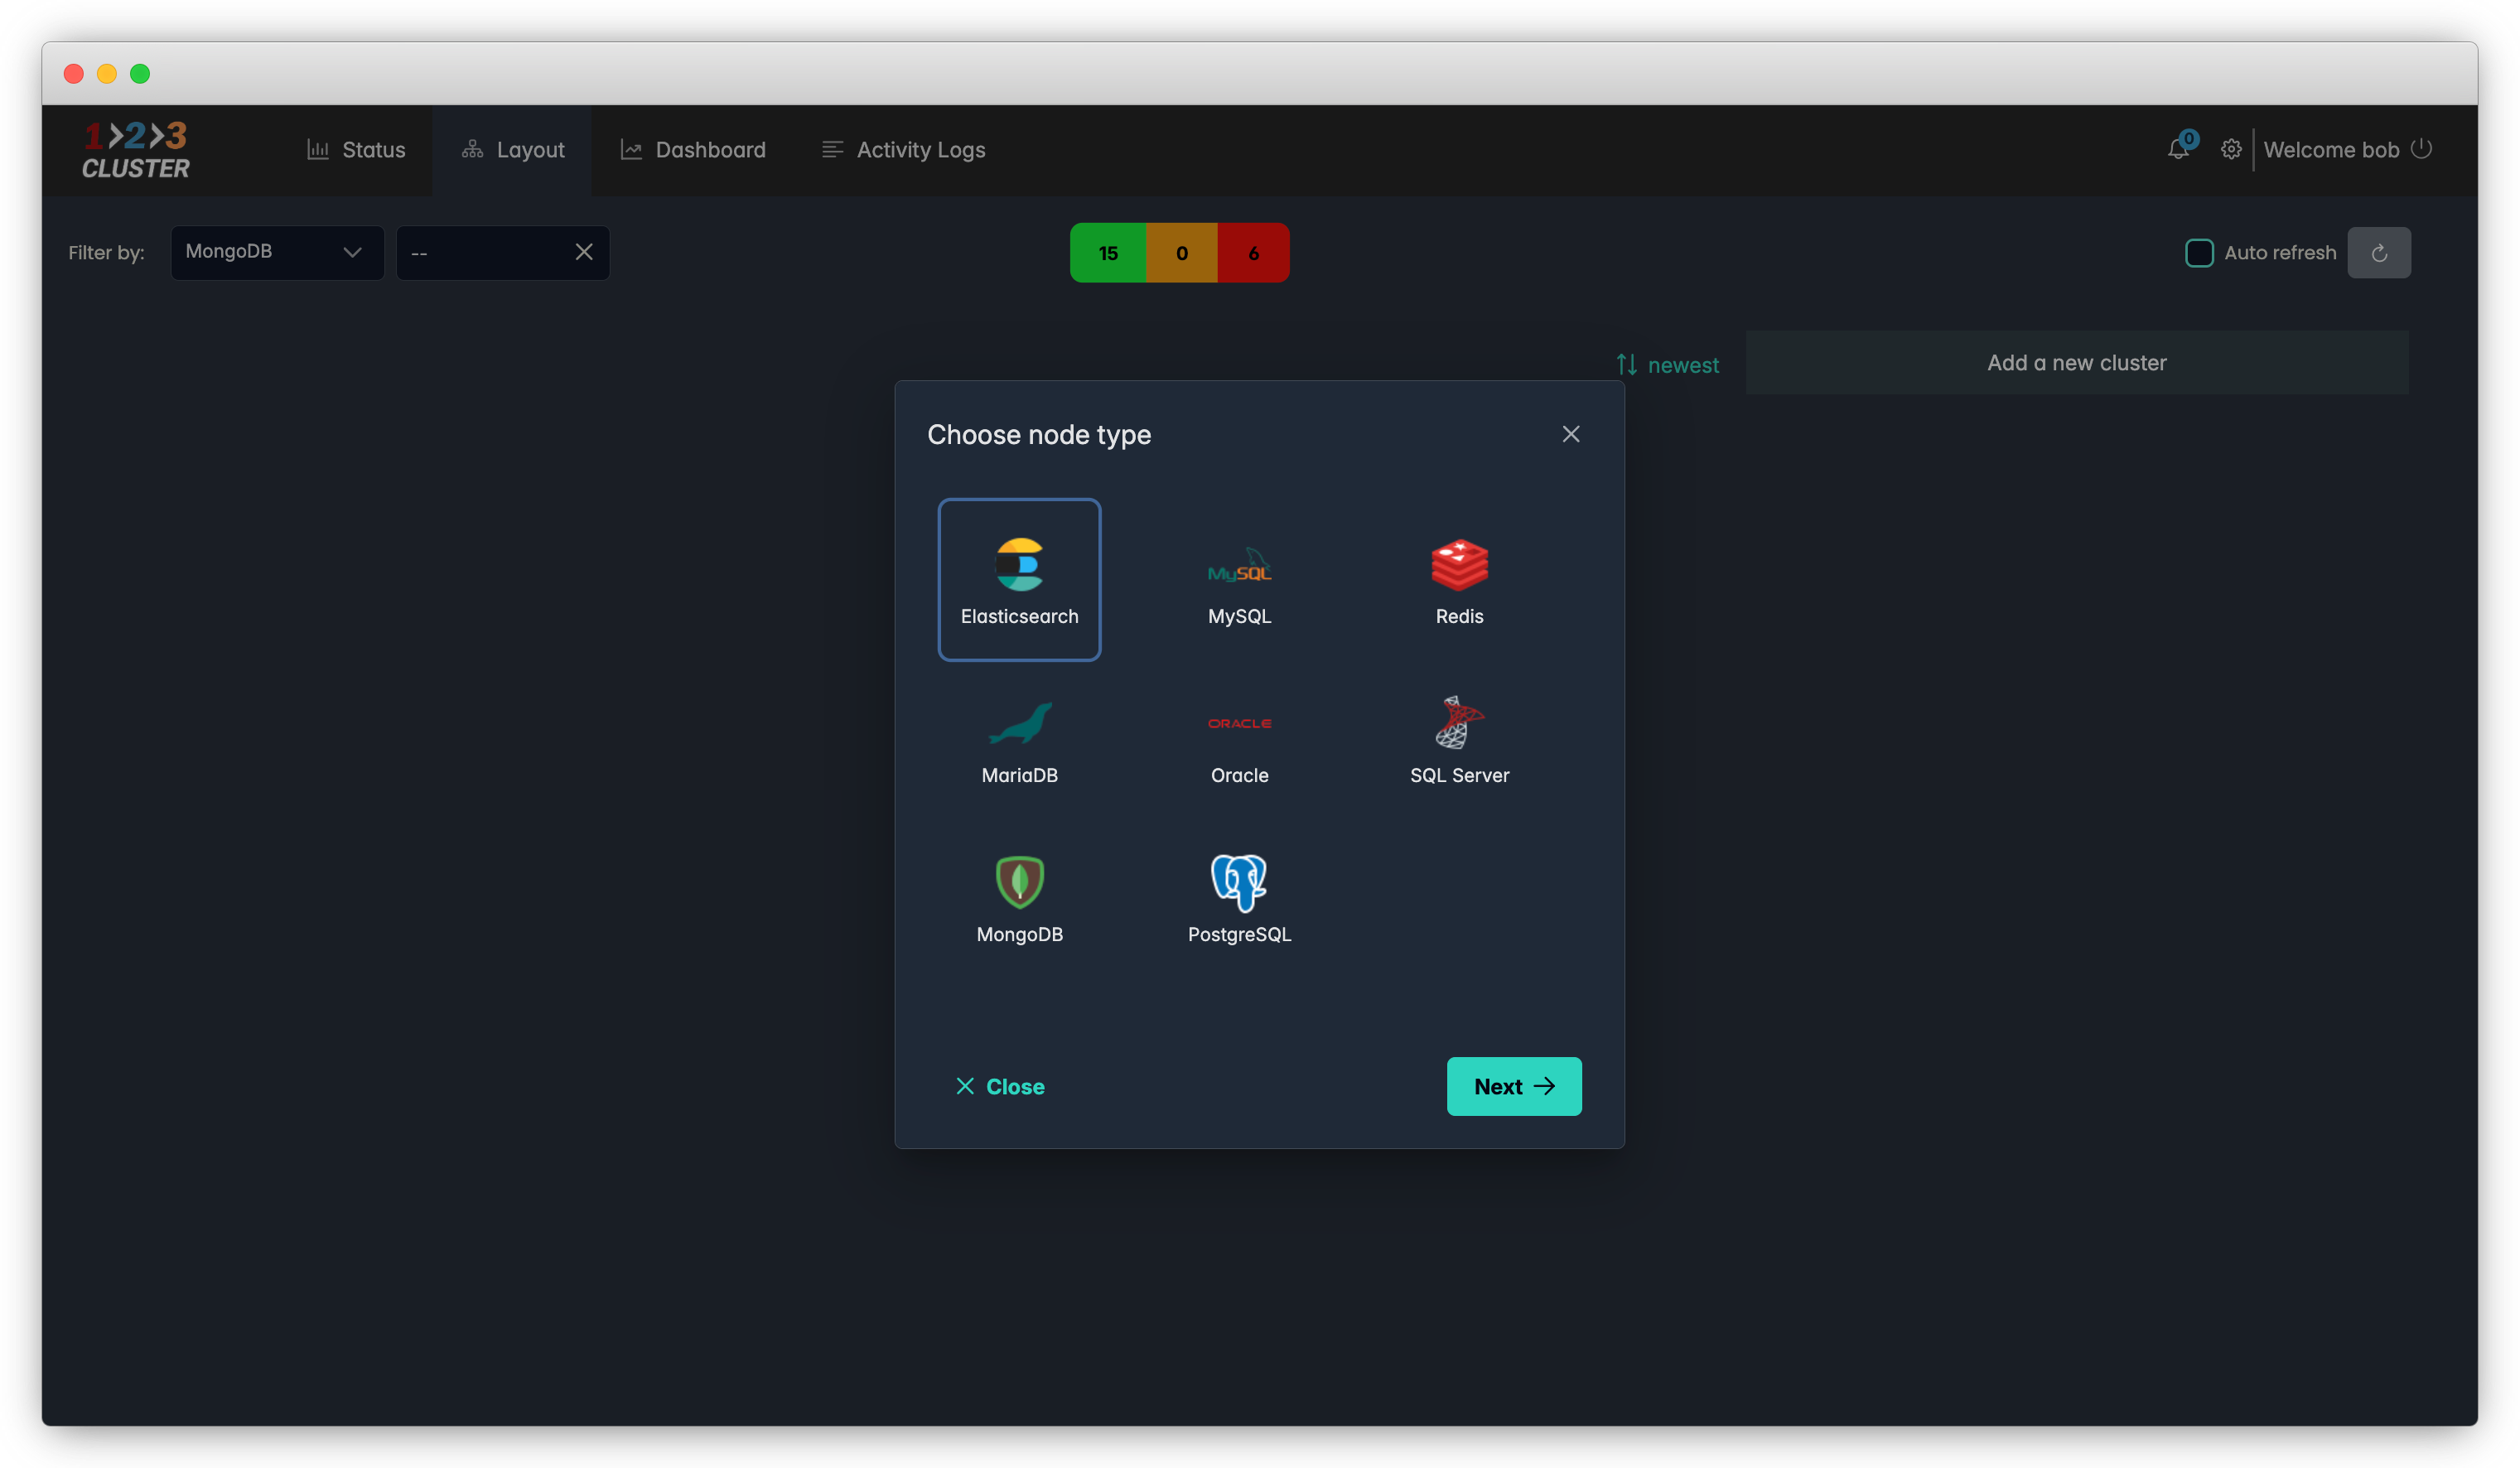
Task: Select the SQL Server icon
Action: [x=1459, y=724]
